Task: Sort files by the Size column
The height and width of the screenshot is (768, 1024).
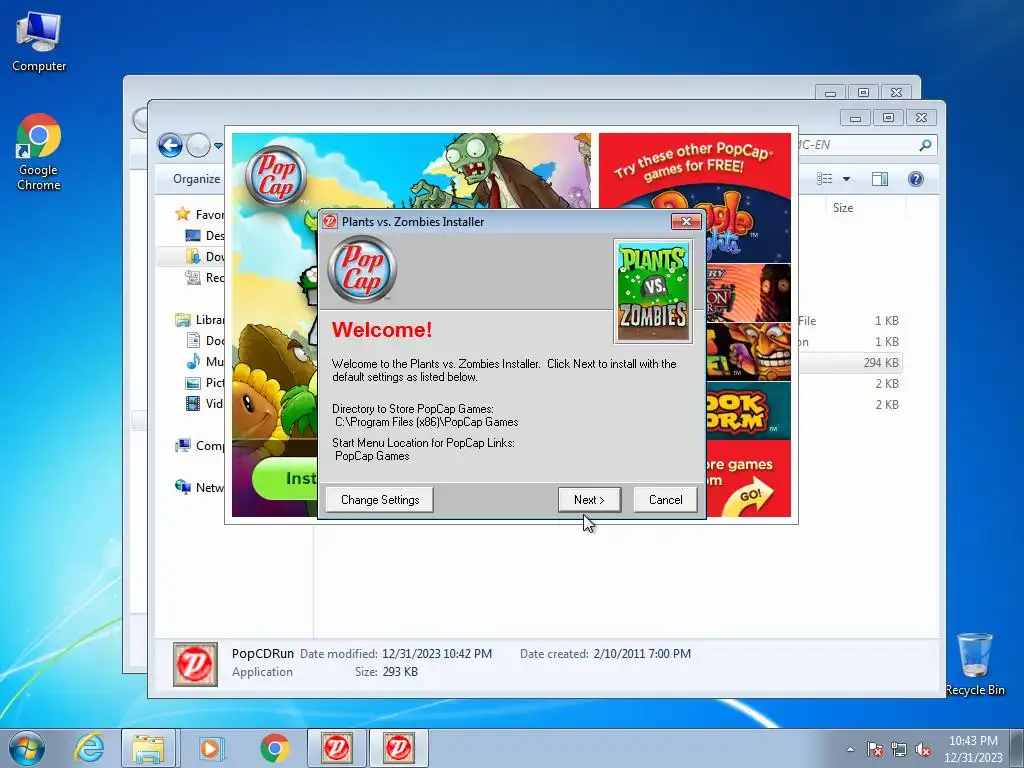Action: pos(842,208)
